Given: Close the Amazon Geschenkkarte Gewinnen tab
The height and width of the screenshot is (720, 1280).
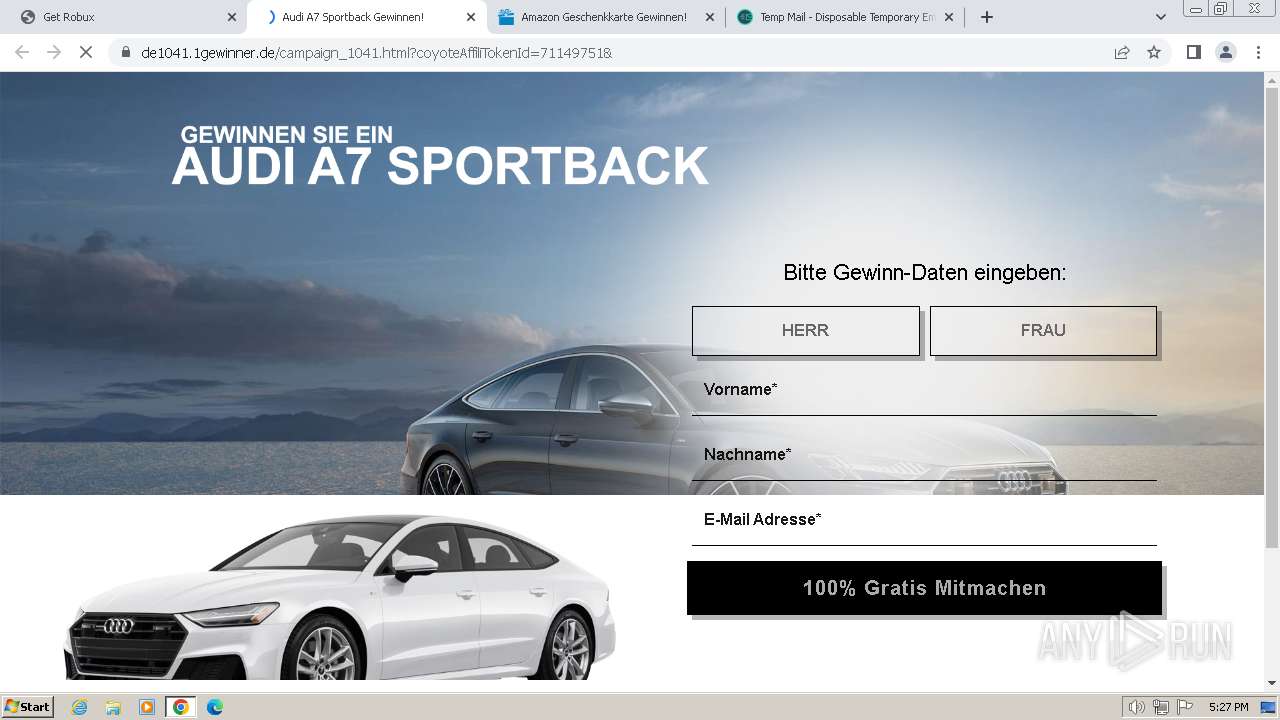Looking at the screenshot, I should pyautogui.click(x=710, y=17).
